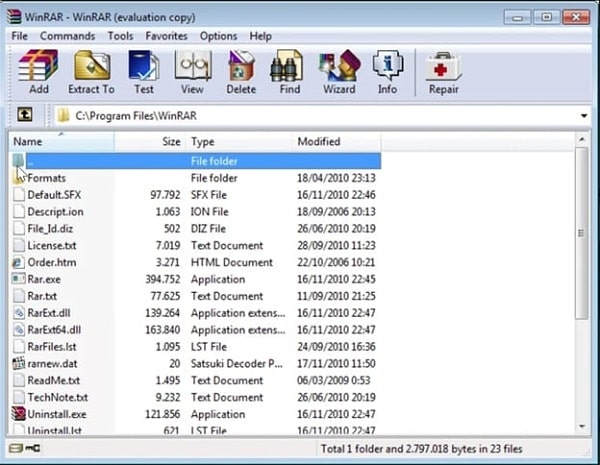Click the status bar total bytes text

[421, 449]
